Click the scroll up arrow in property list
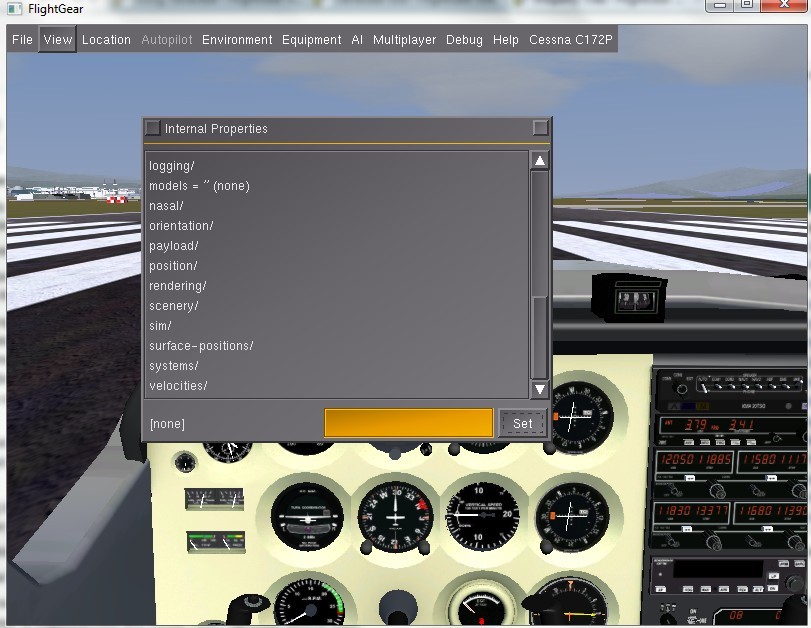The height and width of the screenshot is (628, 811). click(x=539, y=161)
